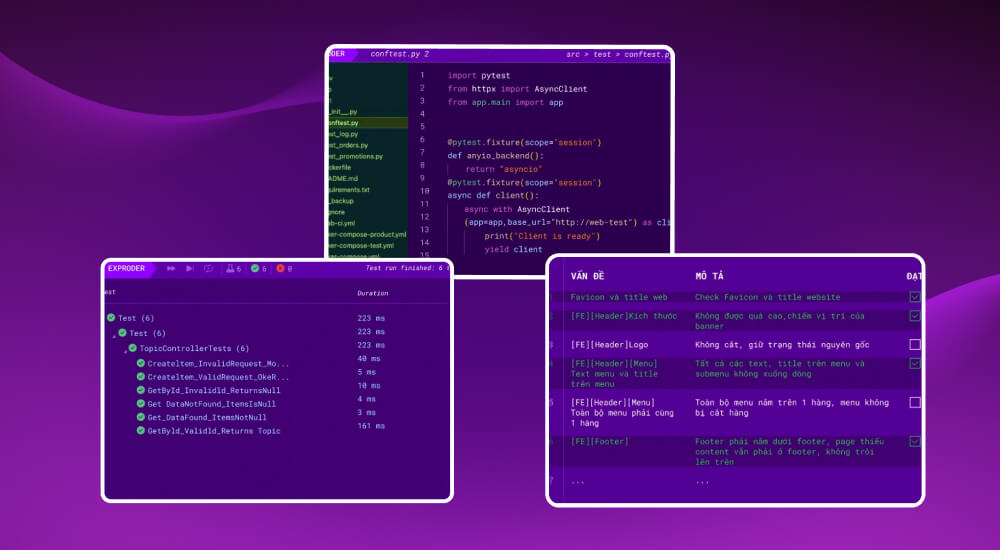This screenshot has height=550, width=1000.
Task: Check the [FE][Header]Logo checkbox
Action: (x=915, y=345)
